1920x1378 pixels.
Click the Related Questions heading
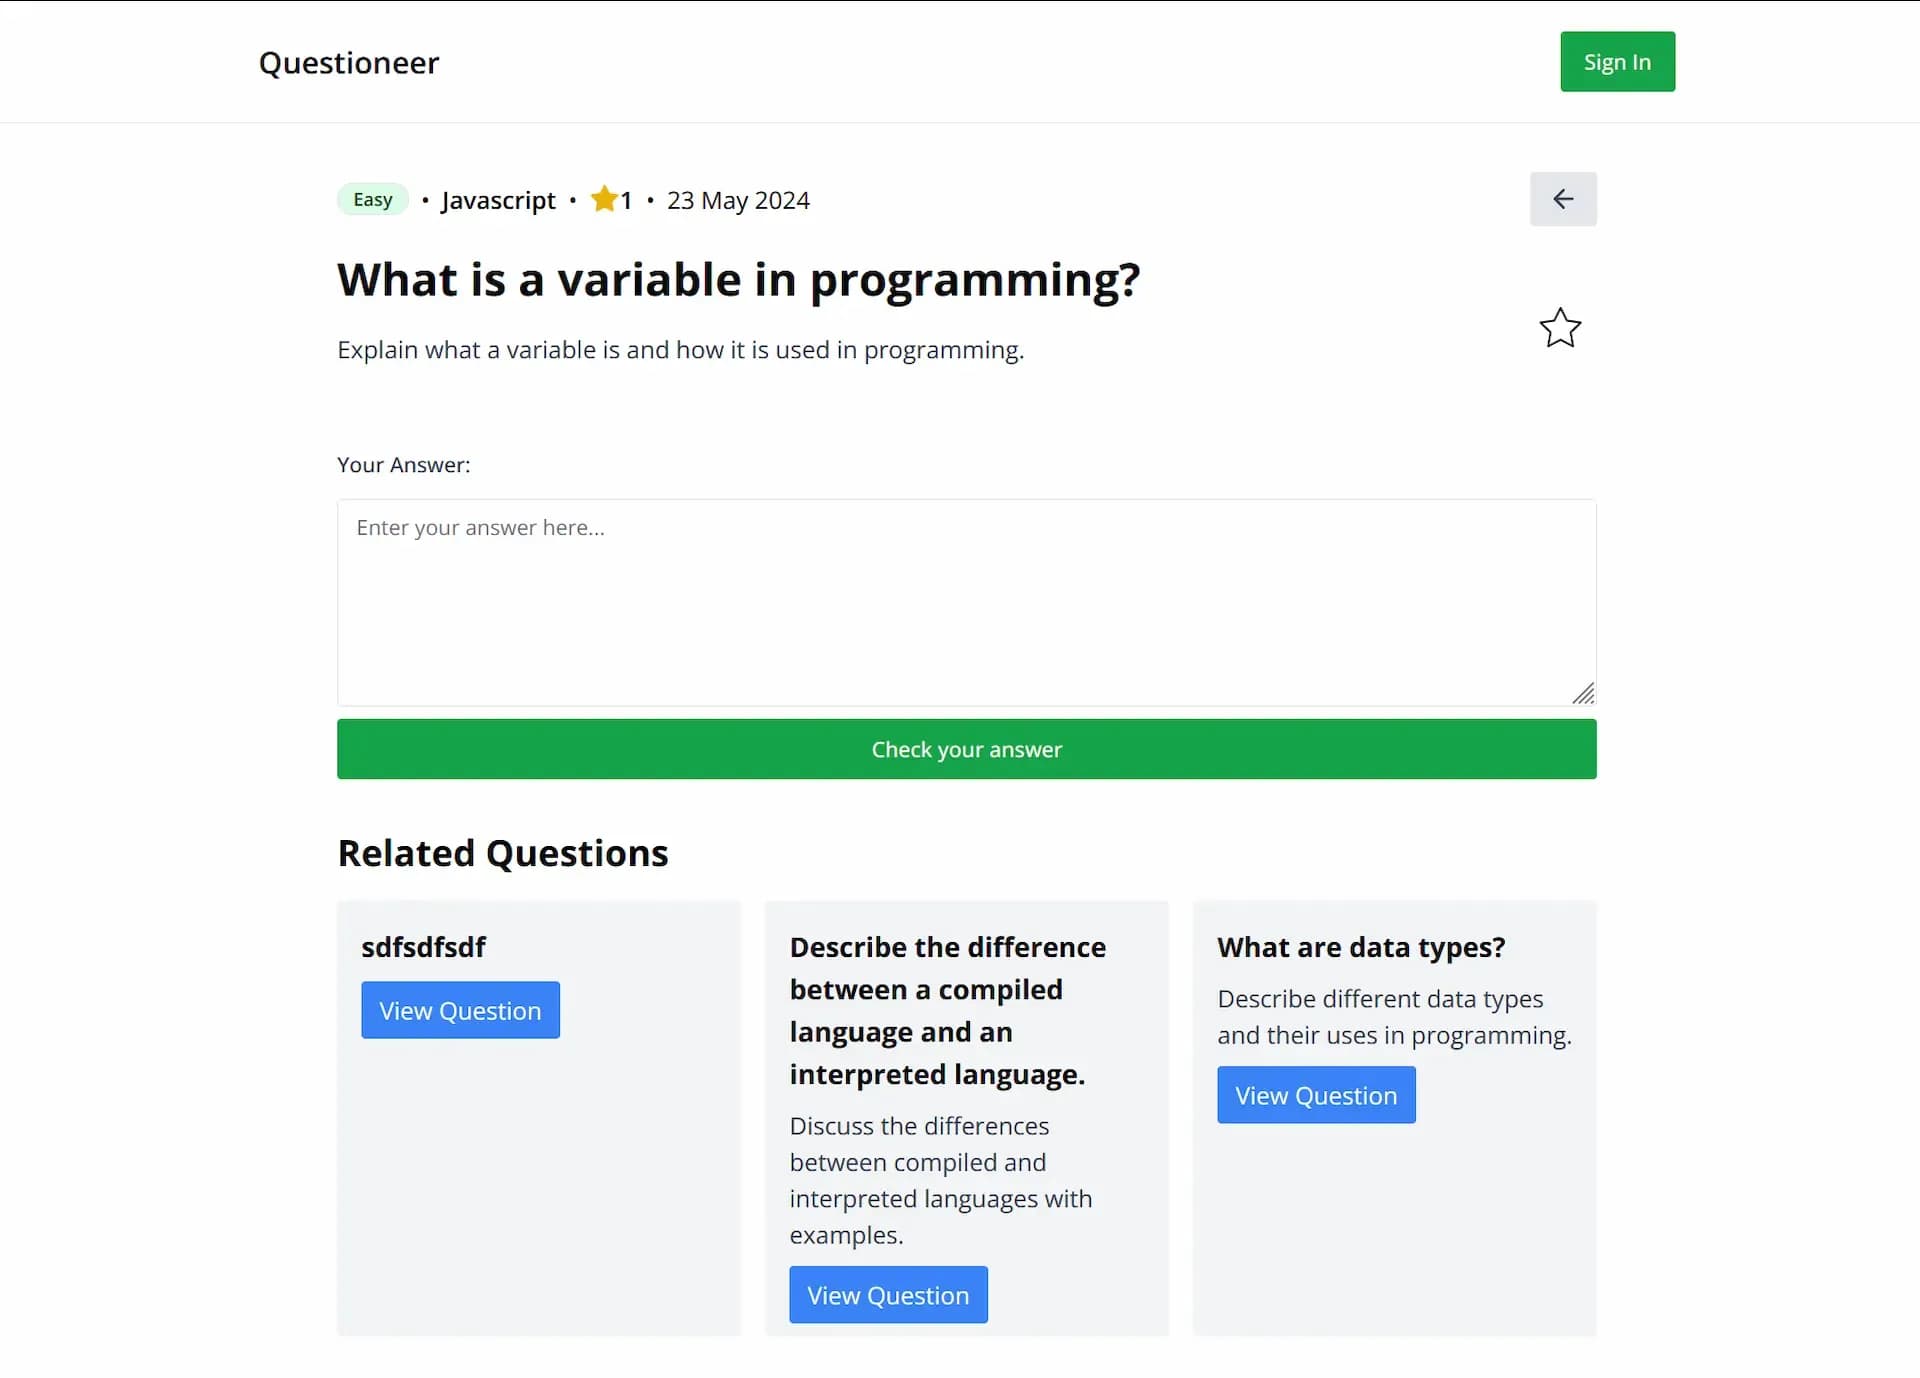502,852
